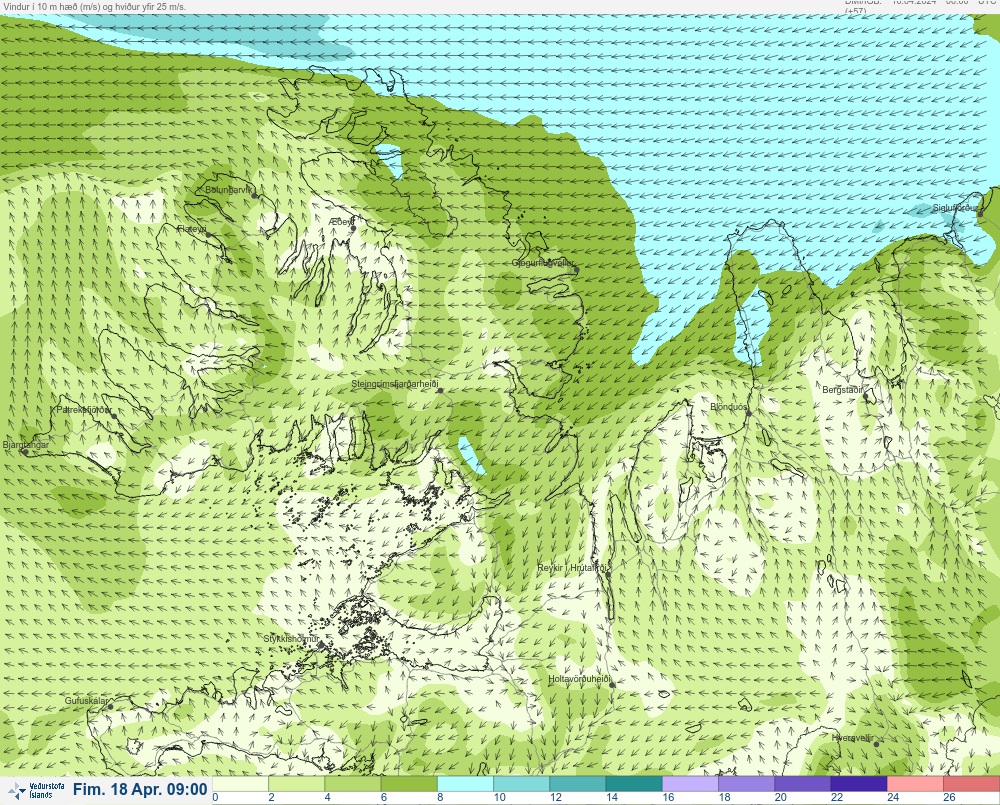Pick the 12–14 m/s teal legend swatch
This screenshot has height=805, width=1000.
coord(578,783)
